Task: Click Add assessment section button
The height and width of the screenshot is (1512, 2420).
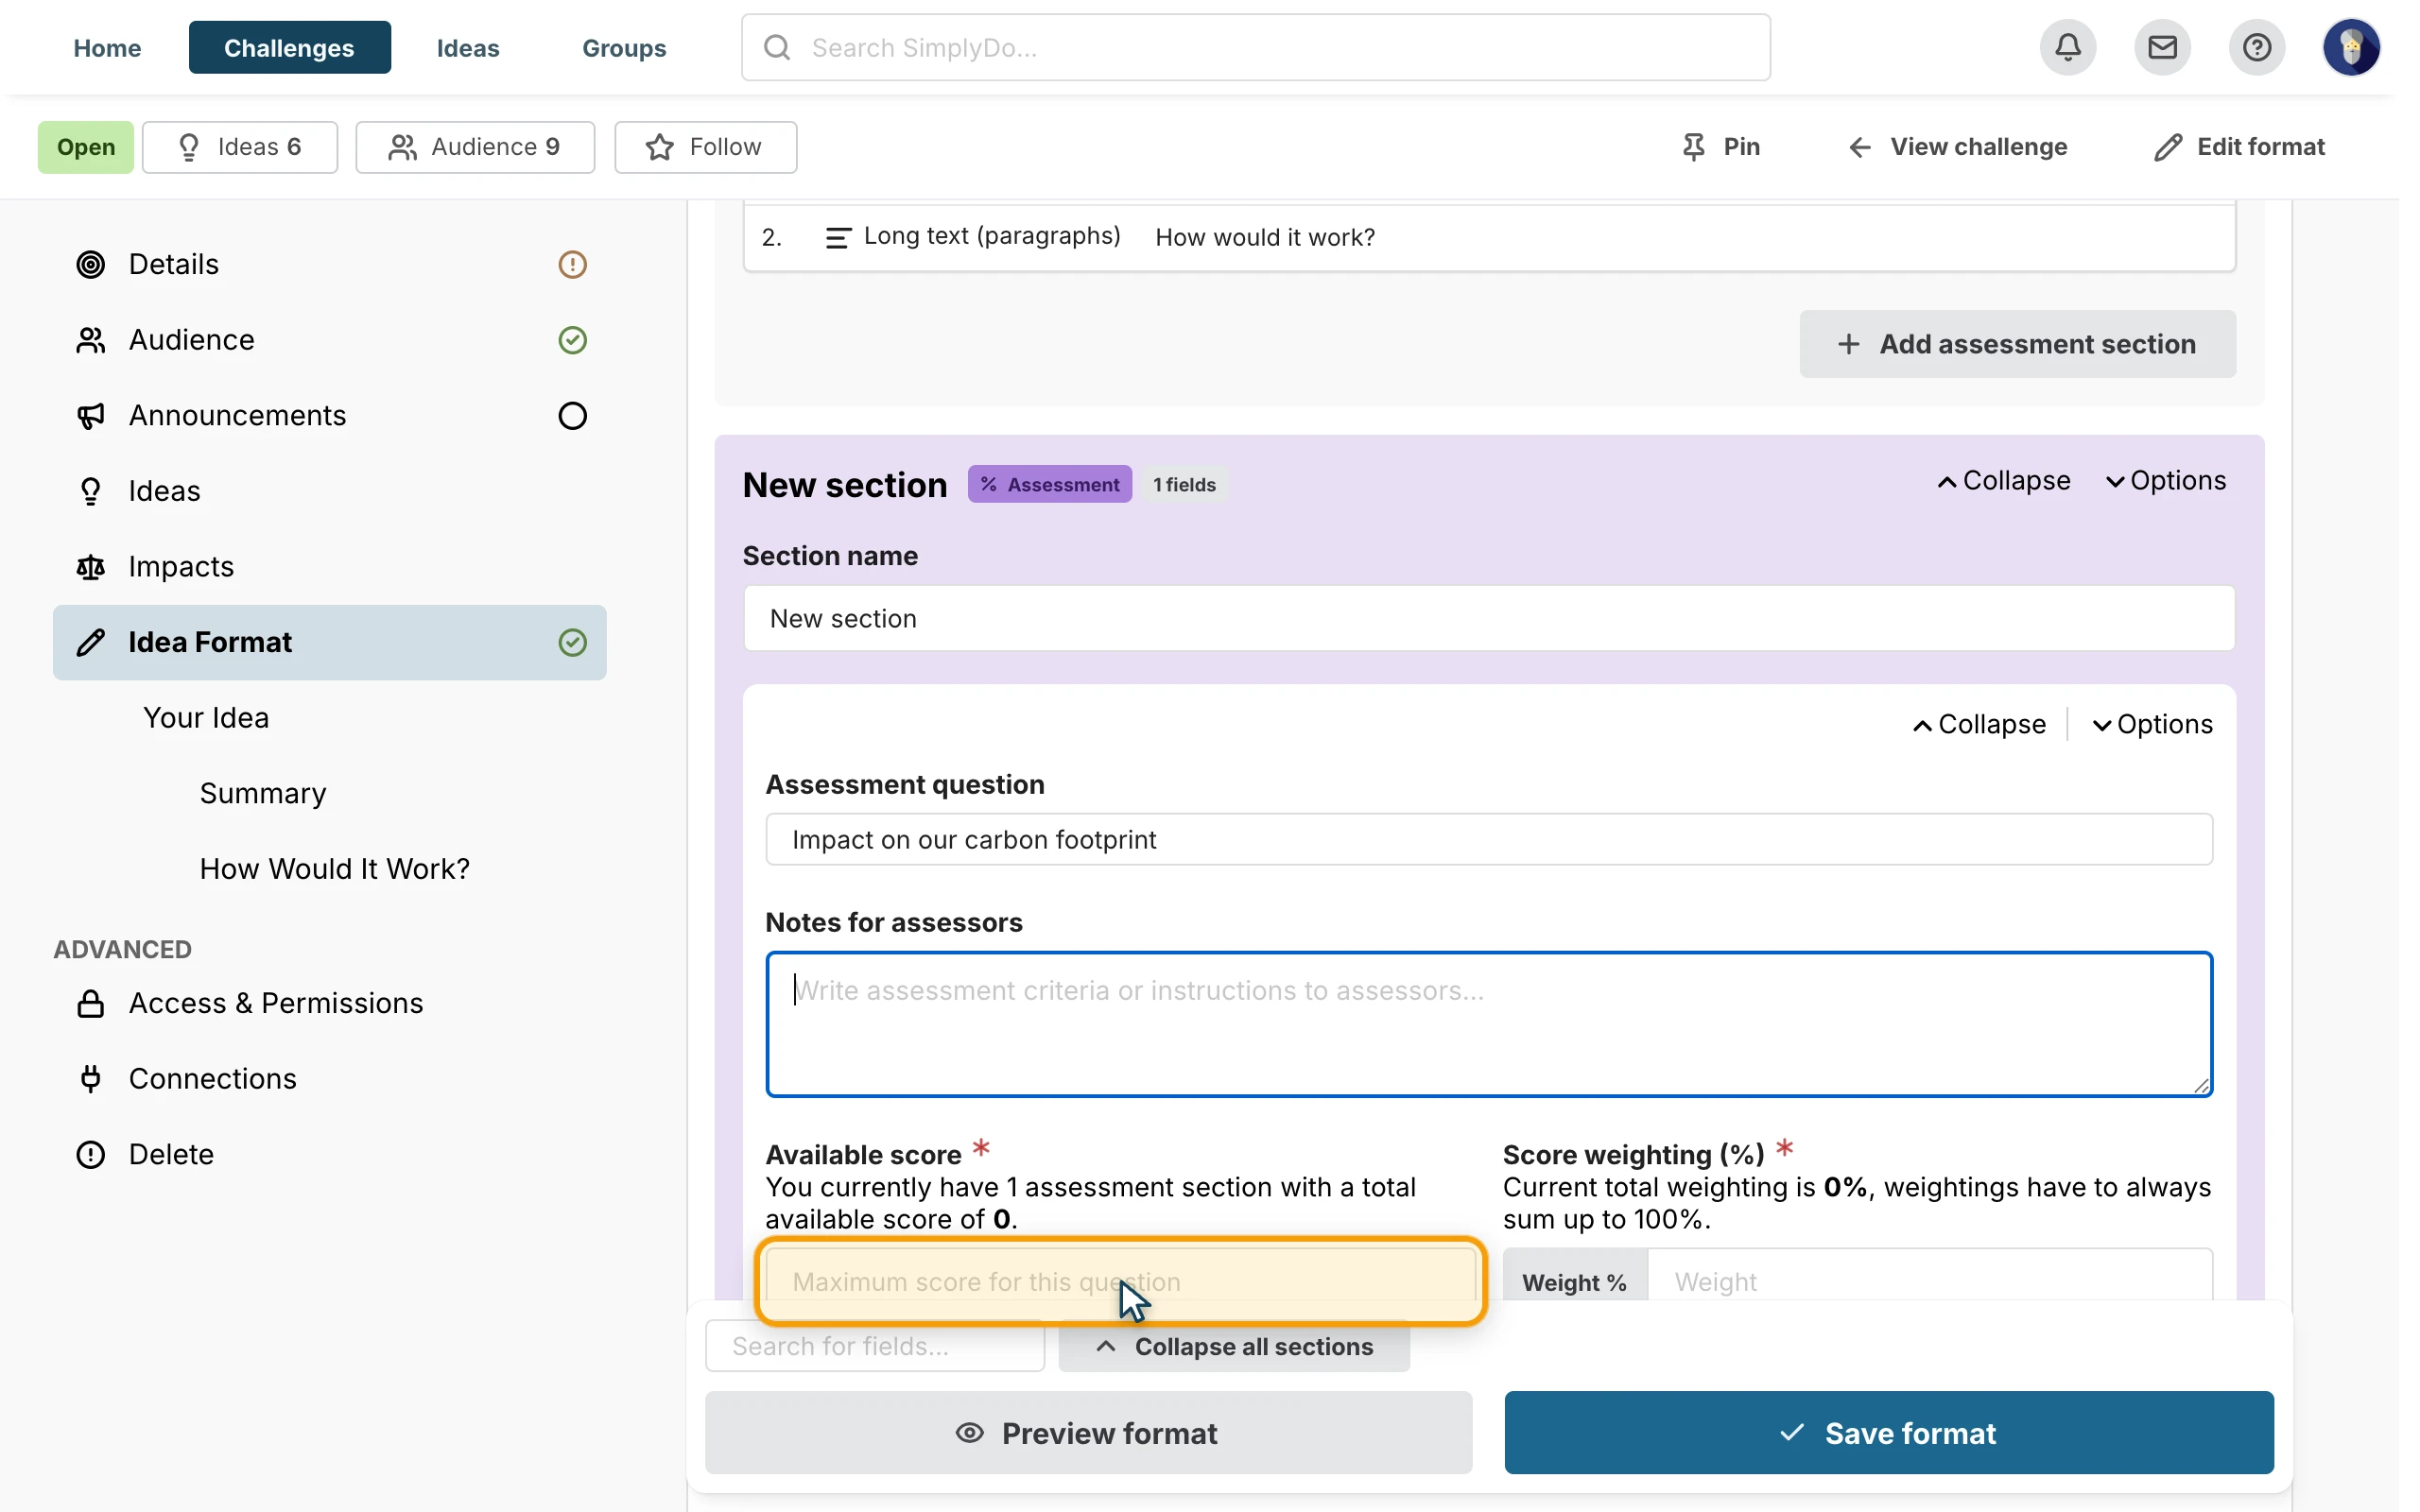Action: tap(2017, 344)
